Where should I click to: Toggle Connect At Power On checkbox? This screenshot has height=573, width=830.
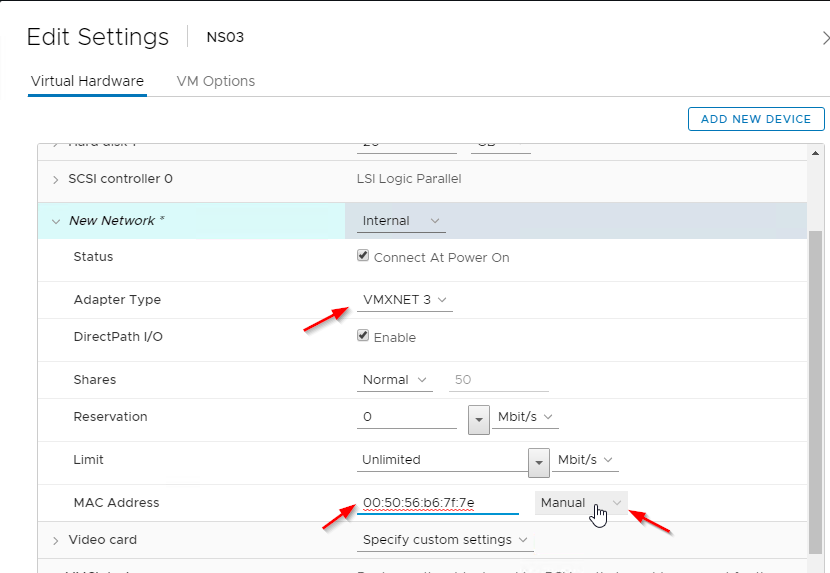pos(364,257)
